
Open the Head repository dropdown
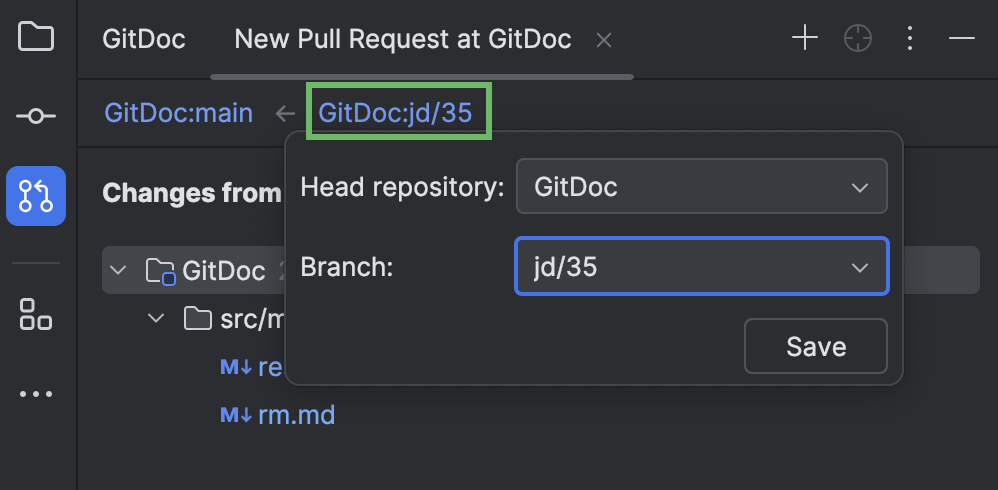701,186
